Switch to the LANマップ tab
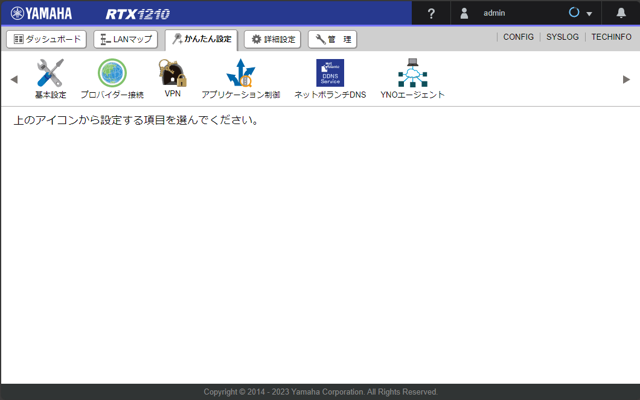Screen dimensions: 640x400 click(126, 39)
